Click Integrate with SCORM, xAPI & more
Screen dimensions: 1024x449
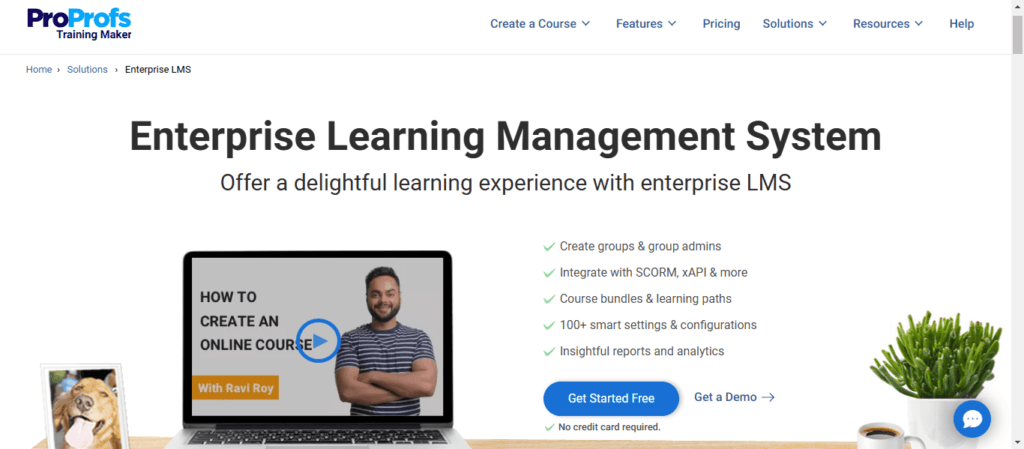pyautogui.click(x=654, y=273)
